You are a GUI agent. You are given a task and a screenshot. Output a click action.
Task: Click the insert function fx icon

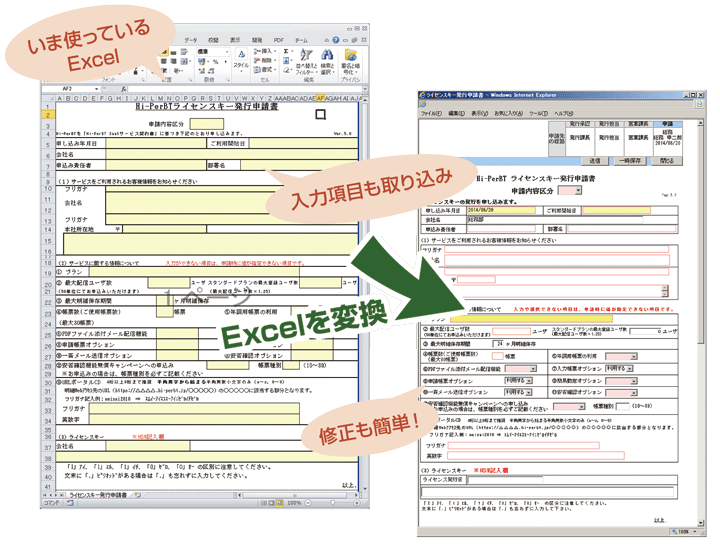click(124, 89)
